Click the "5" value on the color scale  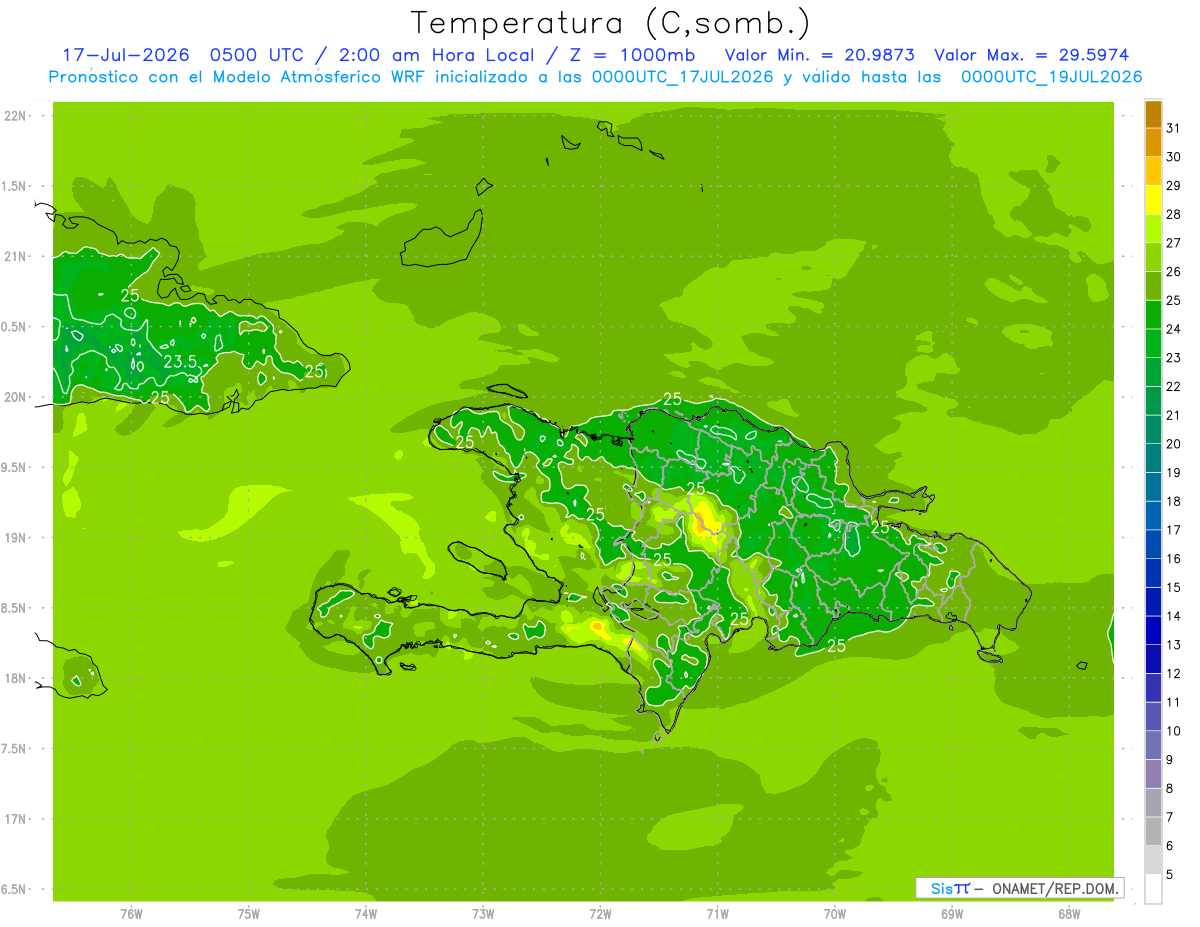[x=1170, y=874]
